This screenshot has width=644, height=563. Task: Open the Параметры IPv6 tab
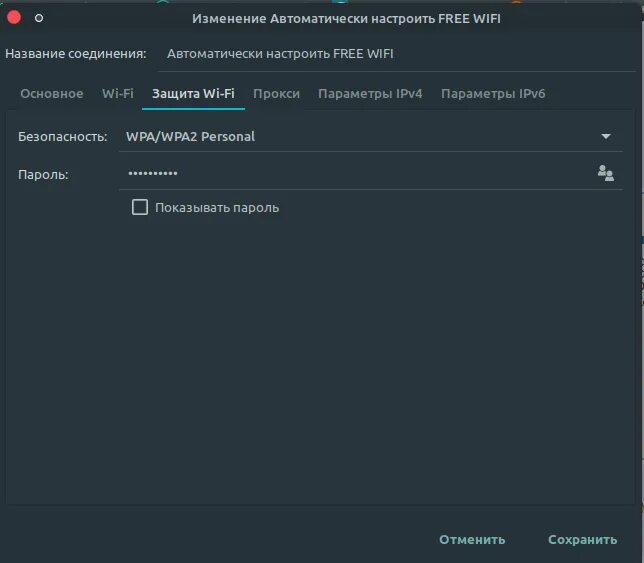[493, 94]
